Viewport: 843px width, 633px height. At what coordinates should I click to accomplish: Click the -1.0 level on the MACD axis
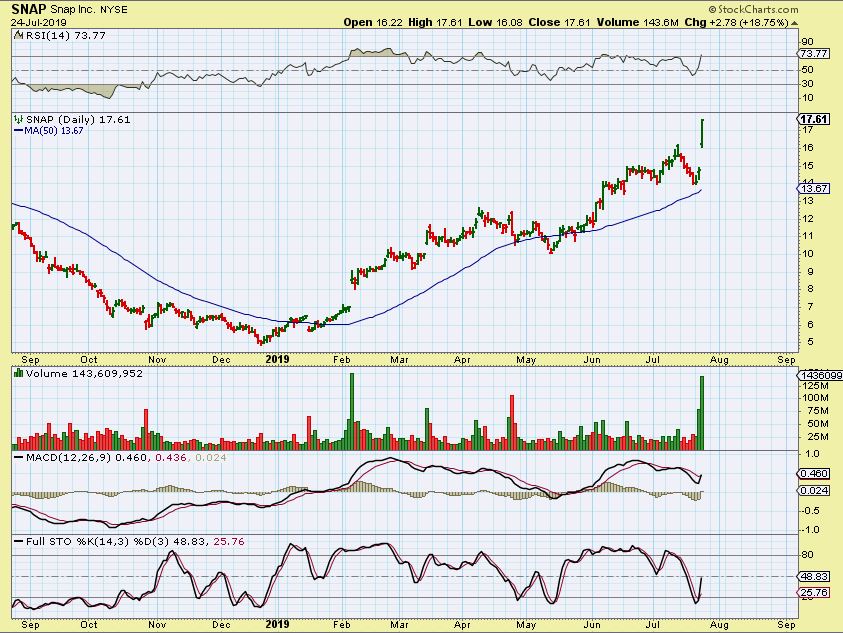[x=809, y=530]
